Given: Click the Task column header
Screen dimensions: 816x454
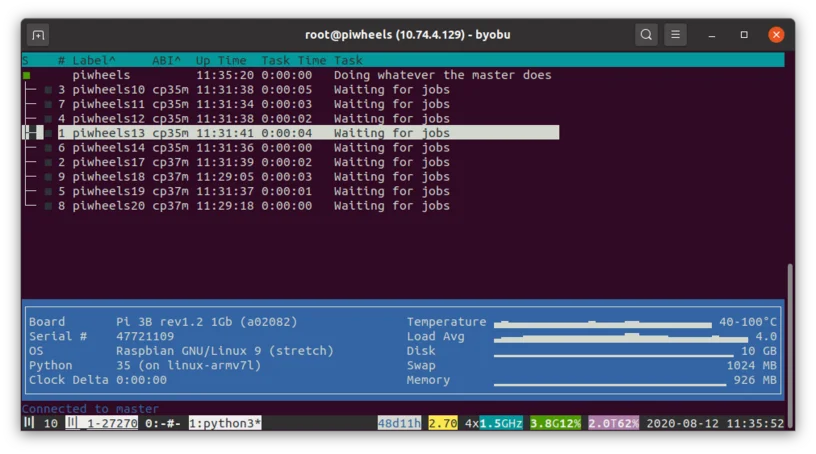Looking at the screenshot, I should (348, 60).
